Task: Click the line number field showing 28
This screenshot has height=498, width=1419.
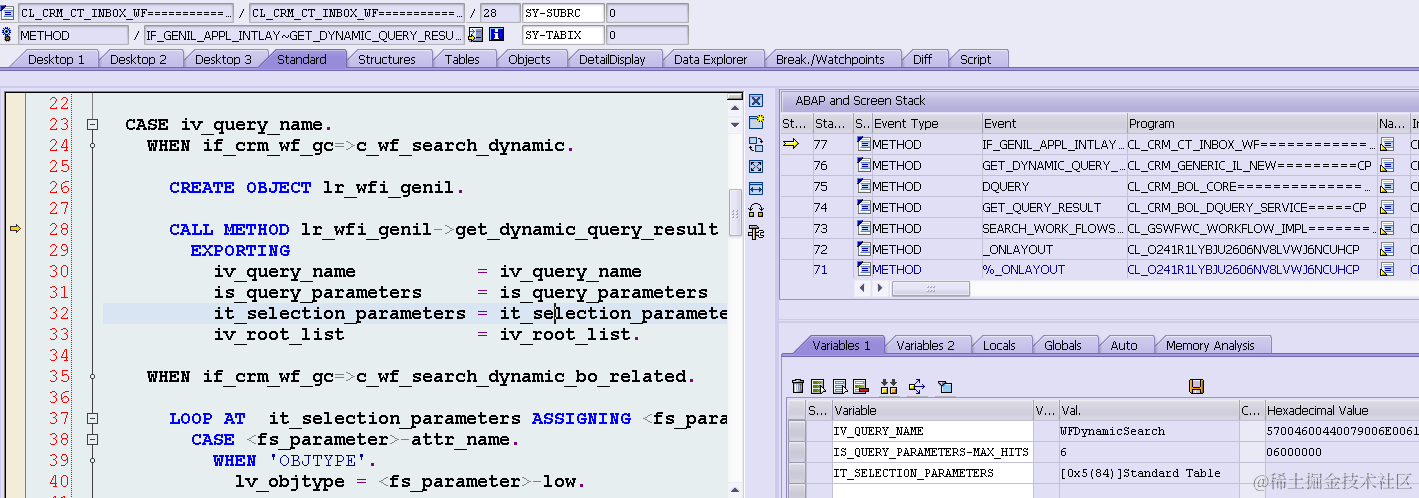Action: (x=499, y=13)
